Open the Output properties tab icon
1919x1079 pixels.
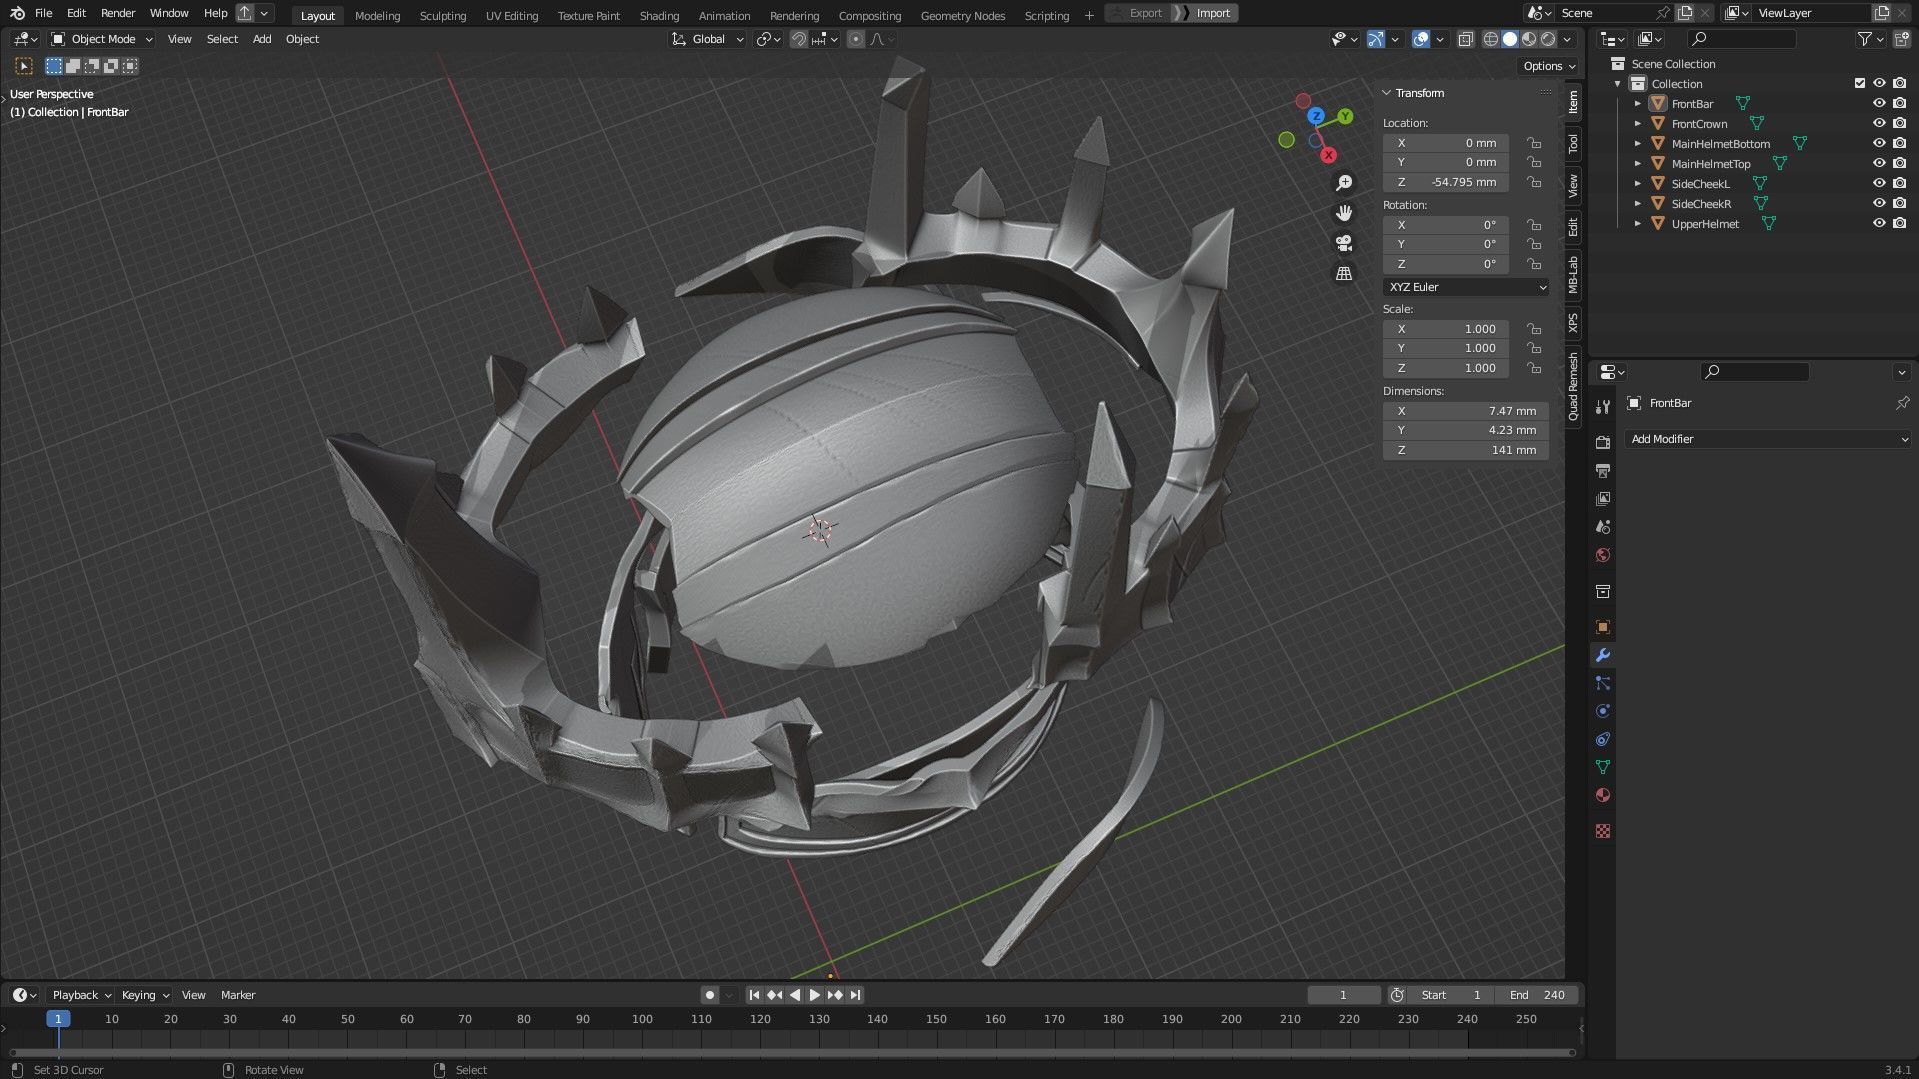coord(1603,470)
